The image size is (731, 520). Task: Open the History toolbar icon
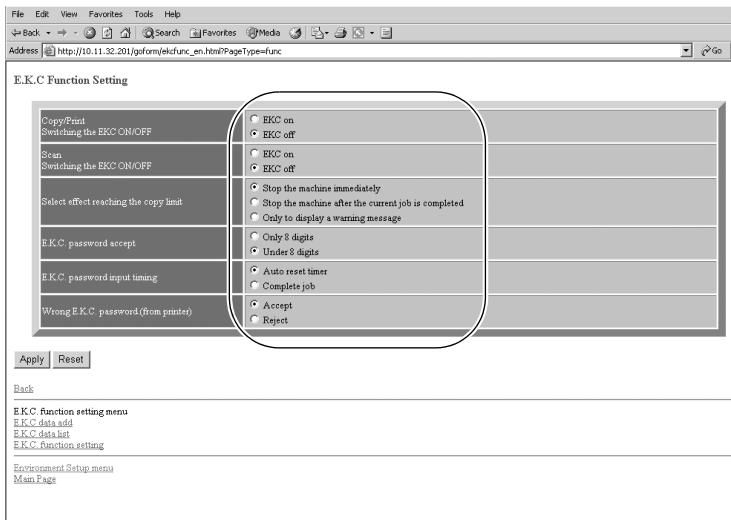tap(295, 33)
